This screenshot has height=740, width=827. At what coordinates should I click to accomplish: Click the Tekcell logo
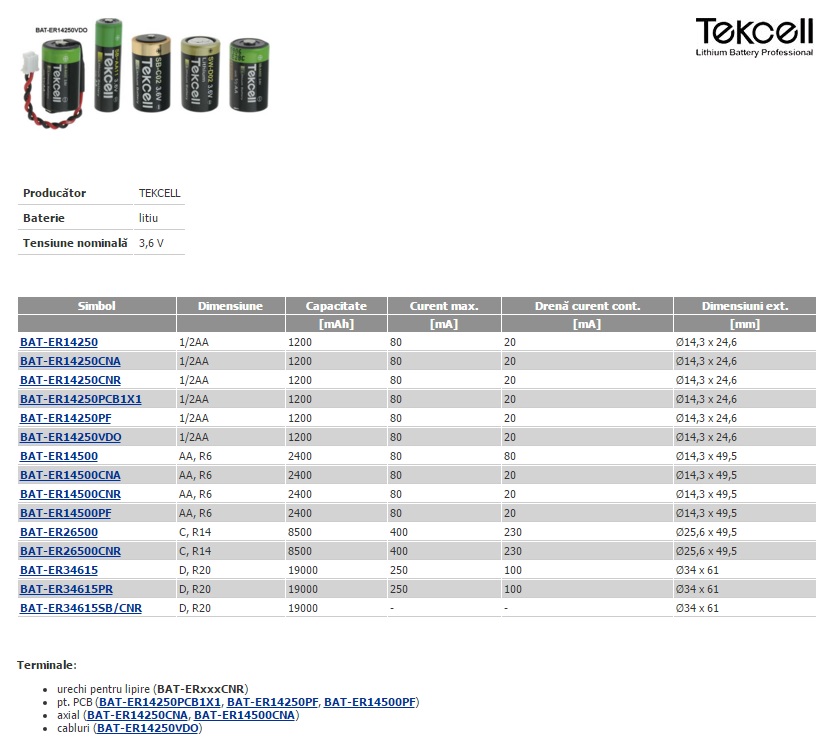[x=754, y=36]
